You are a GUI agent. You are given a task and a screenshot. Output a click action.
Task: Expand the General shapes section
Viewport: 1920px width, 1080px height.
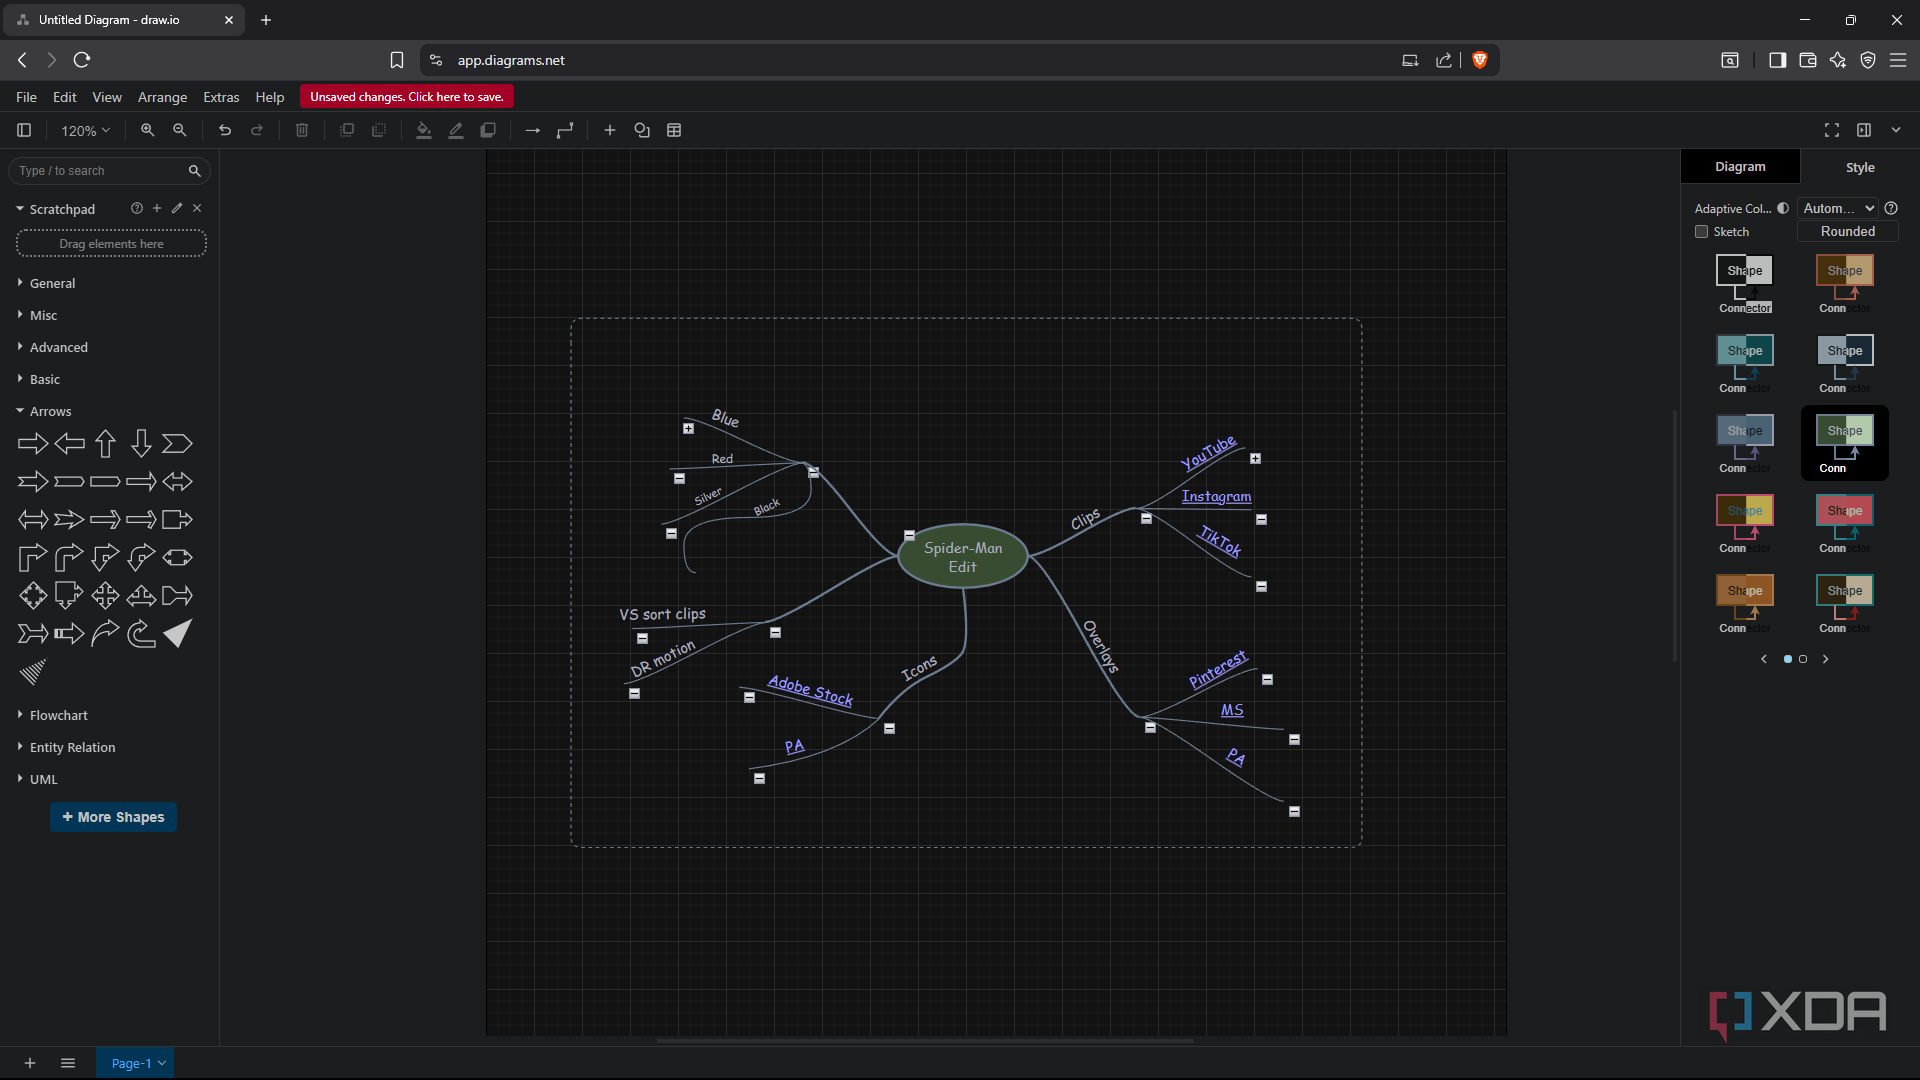click(52, 283)
